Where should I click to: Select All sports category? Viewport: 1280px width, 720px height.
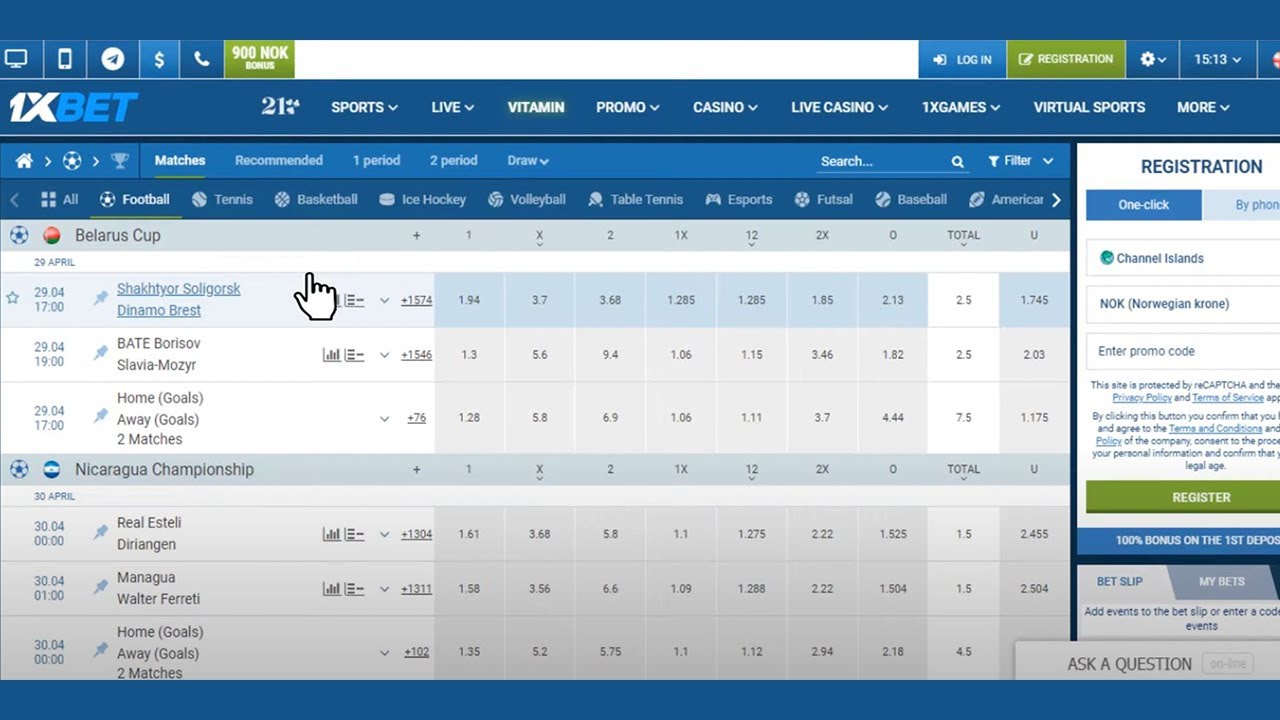[x=59, y=199]
